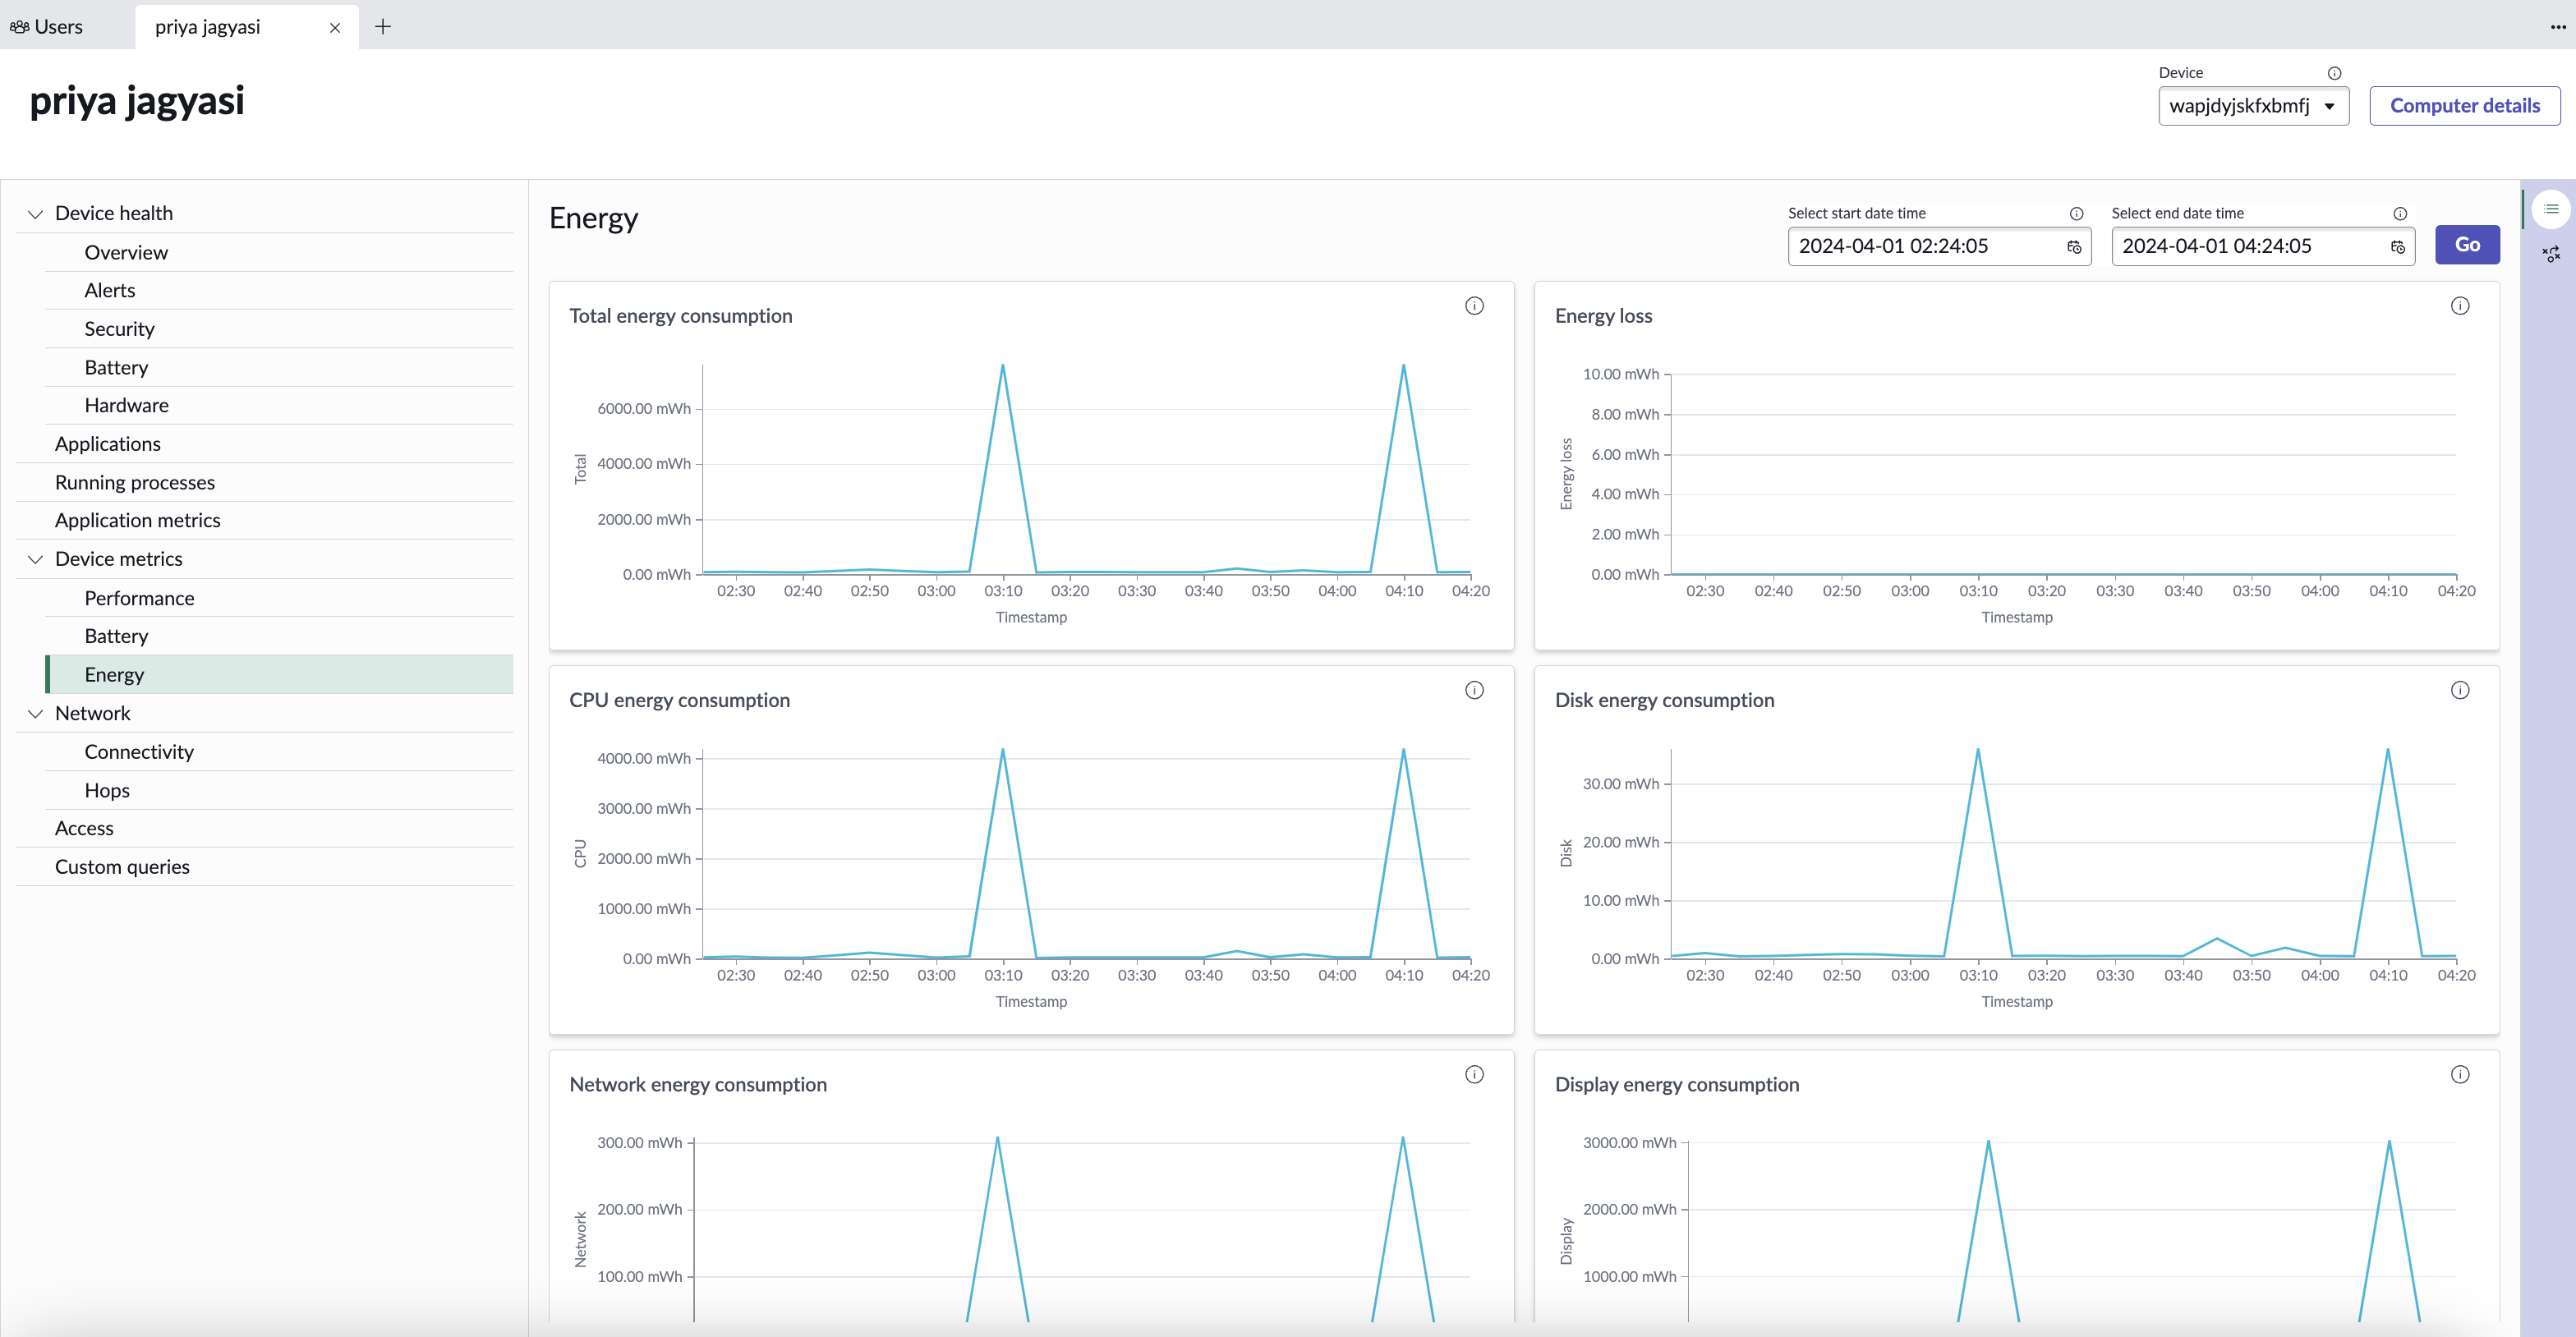Viewport: 2576px width, 1337px height.
Task: Click info icon on Energy loss card
Action: (2460, 306)
